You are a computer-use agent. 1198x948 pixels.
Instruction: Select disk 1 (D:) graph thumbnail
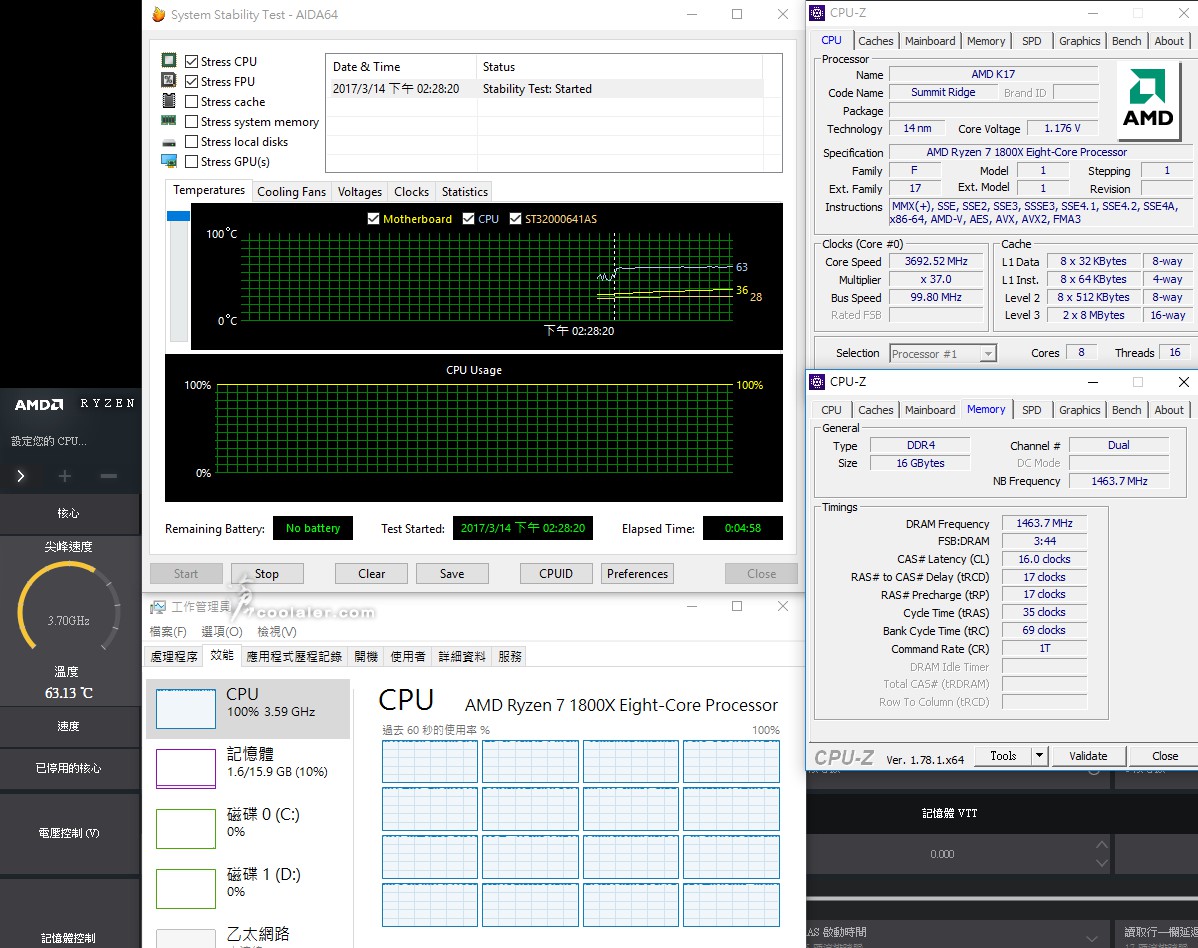point(186,888)
